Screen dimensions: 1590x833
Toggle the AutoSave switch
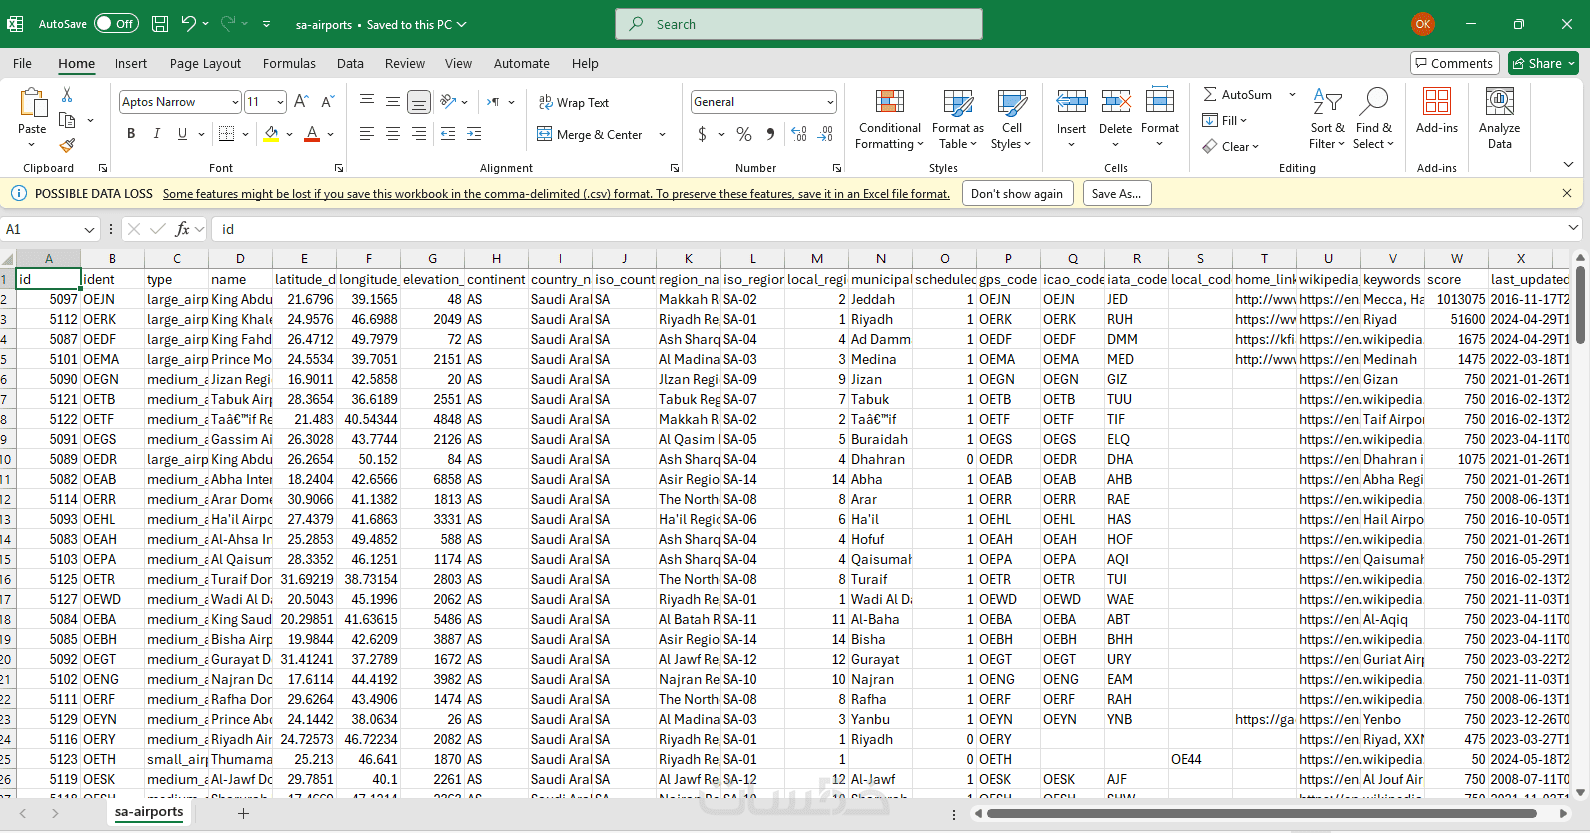pyautogui.click(x=116, y=24)
